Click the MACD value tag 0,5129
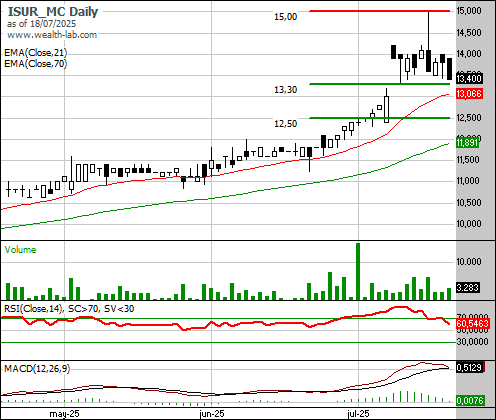Image resolution: width=496 pixels, height=420 pixels. [x=469, y=368]
